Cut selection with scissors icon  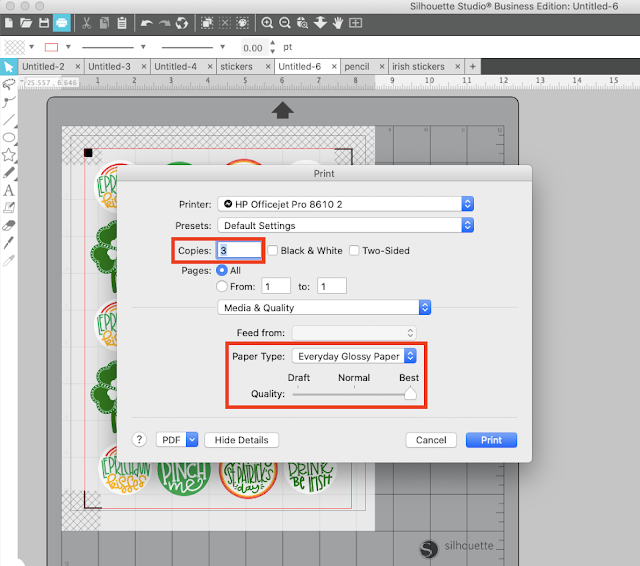pyautogui.click(x=86, y=23)
